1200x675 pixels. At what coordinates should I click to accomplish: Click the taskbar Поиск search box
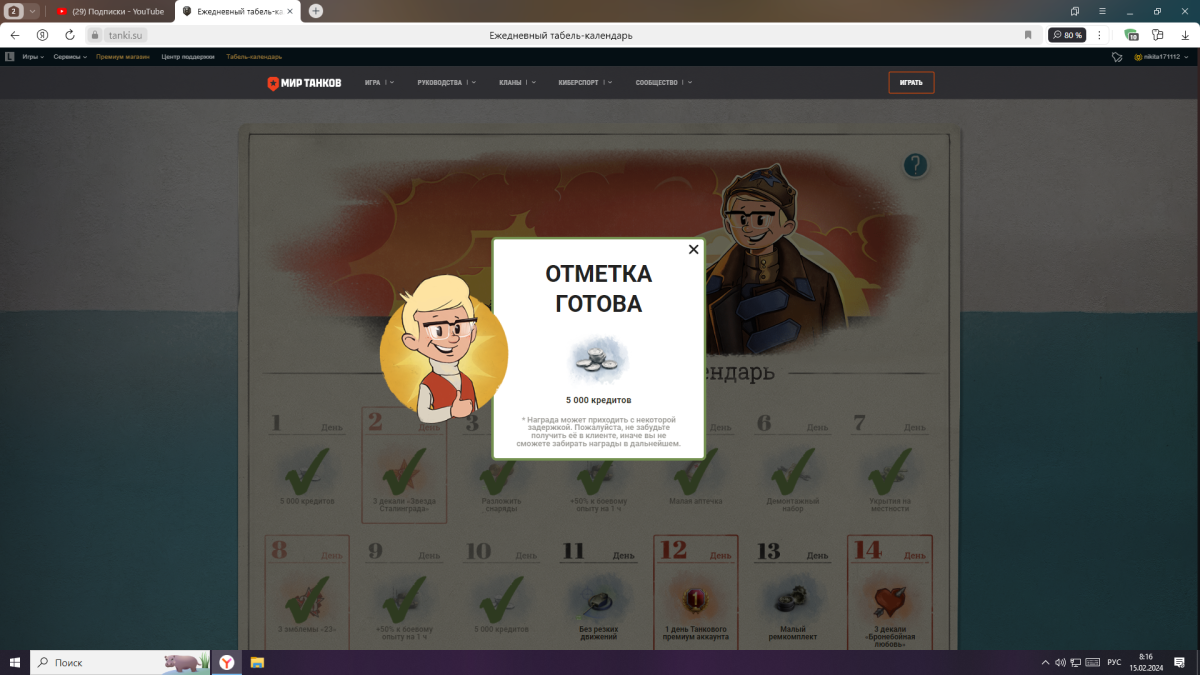pyautogui.click(x=121, y=662)
